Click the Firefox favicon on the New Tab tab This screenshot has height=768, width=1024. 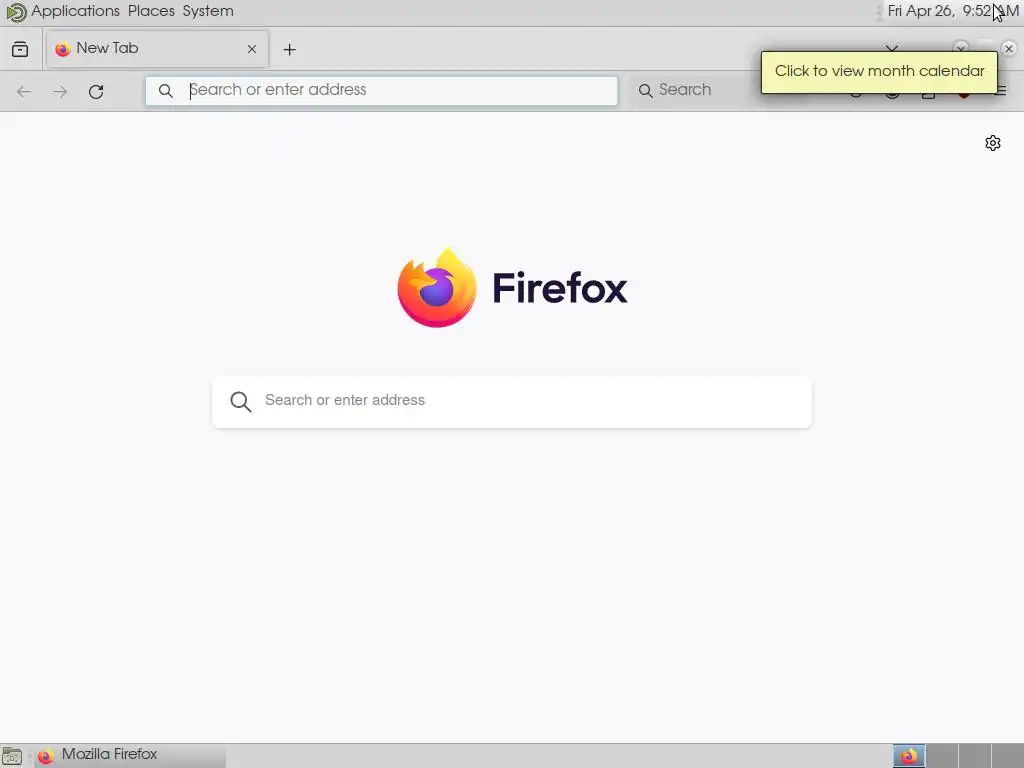point(63,49)
